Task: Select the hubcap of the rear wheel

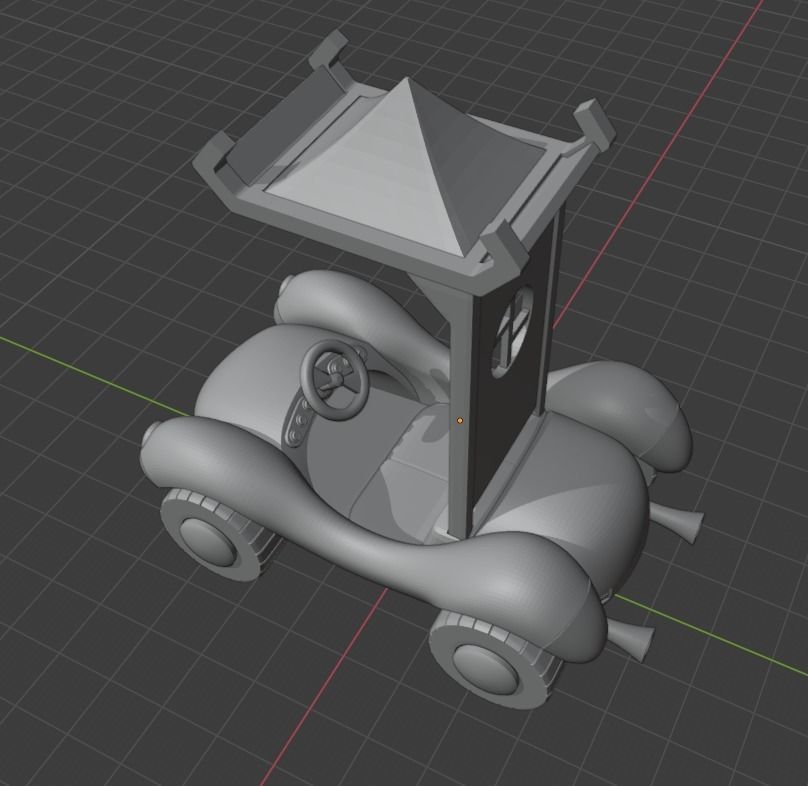Action: coord(485,668)
